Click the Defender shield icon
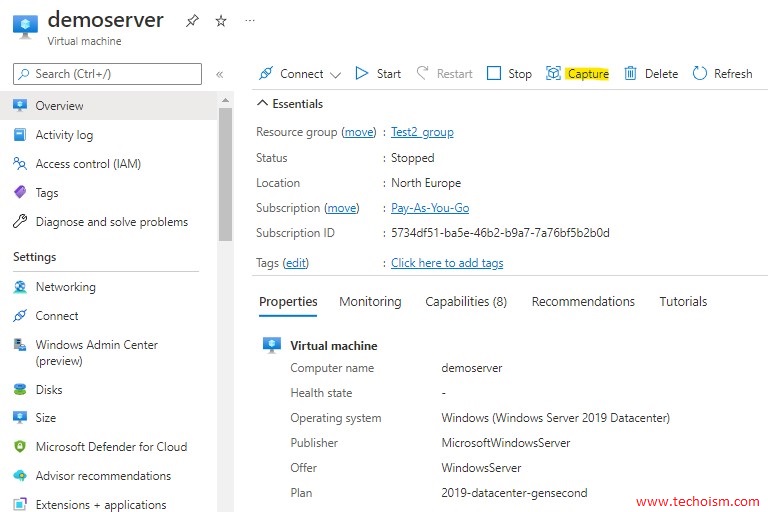Screen dimensions: 768x512 click(20, 446)
